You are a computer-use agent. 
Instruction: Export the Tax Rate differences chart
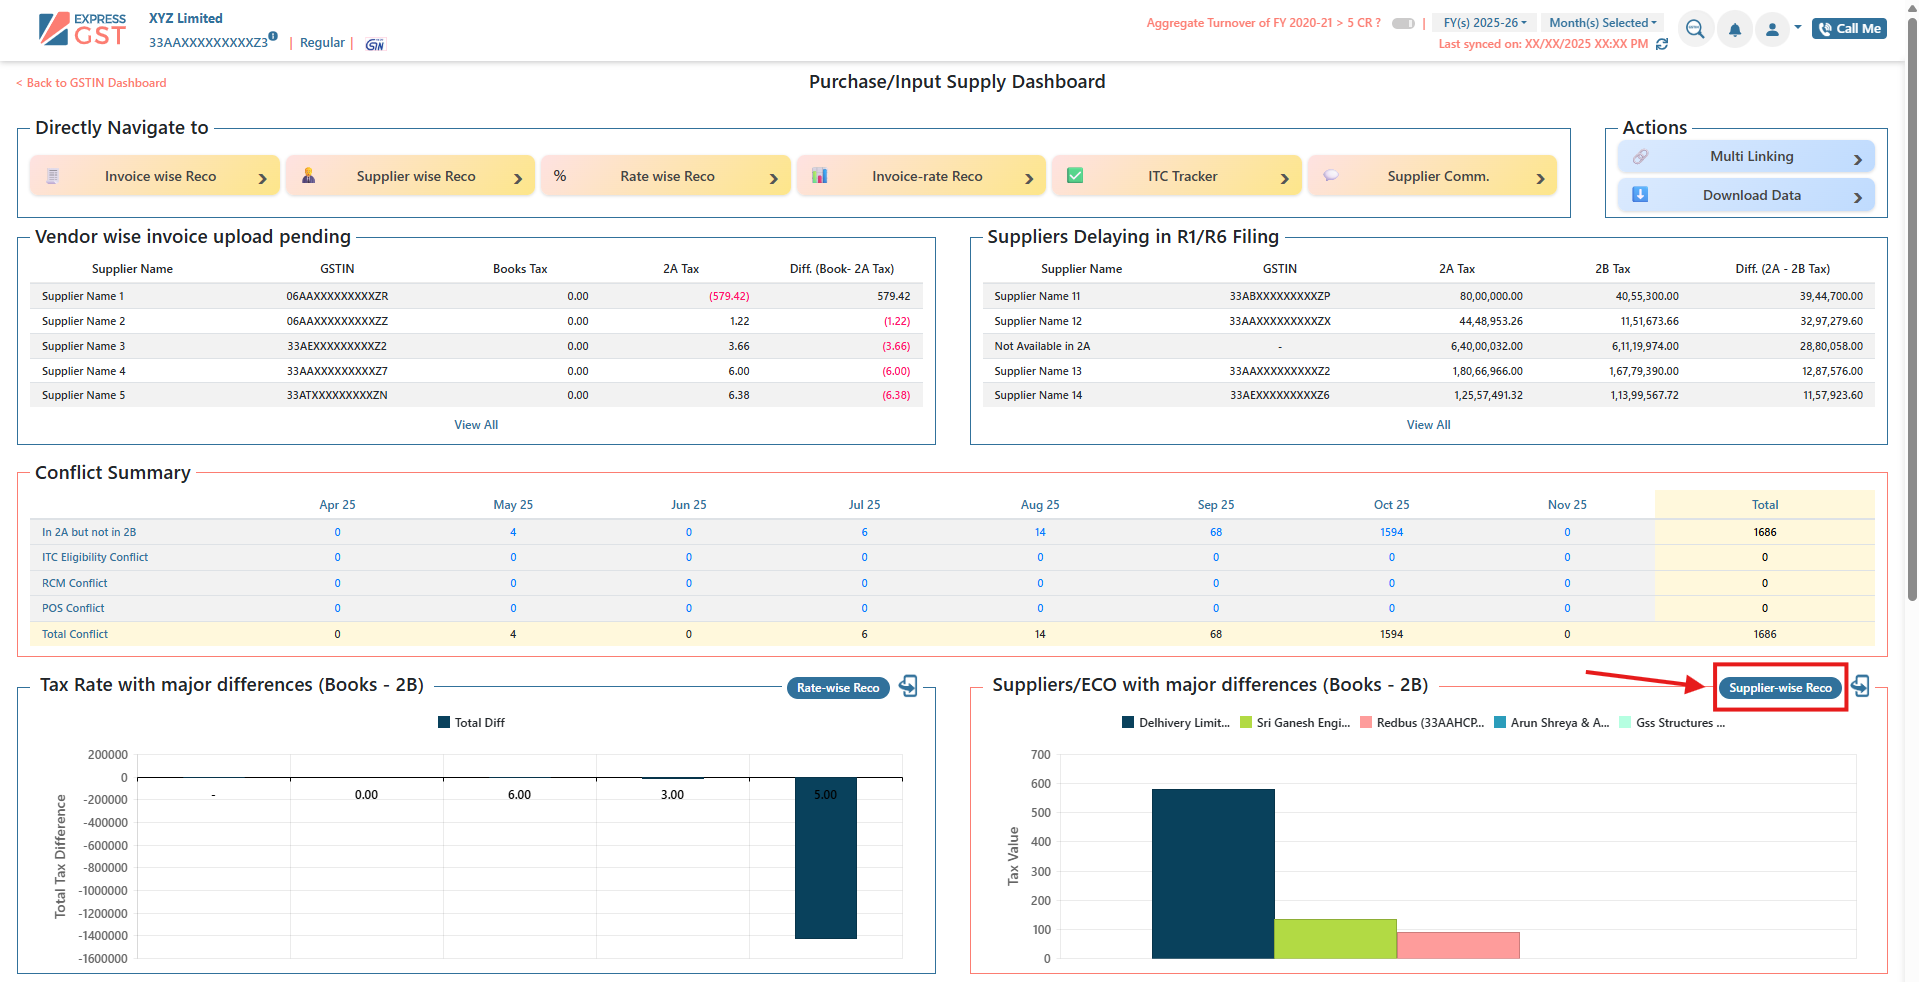tap(908, 686)
